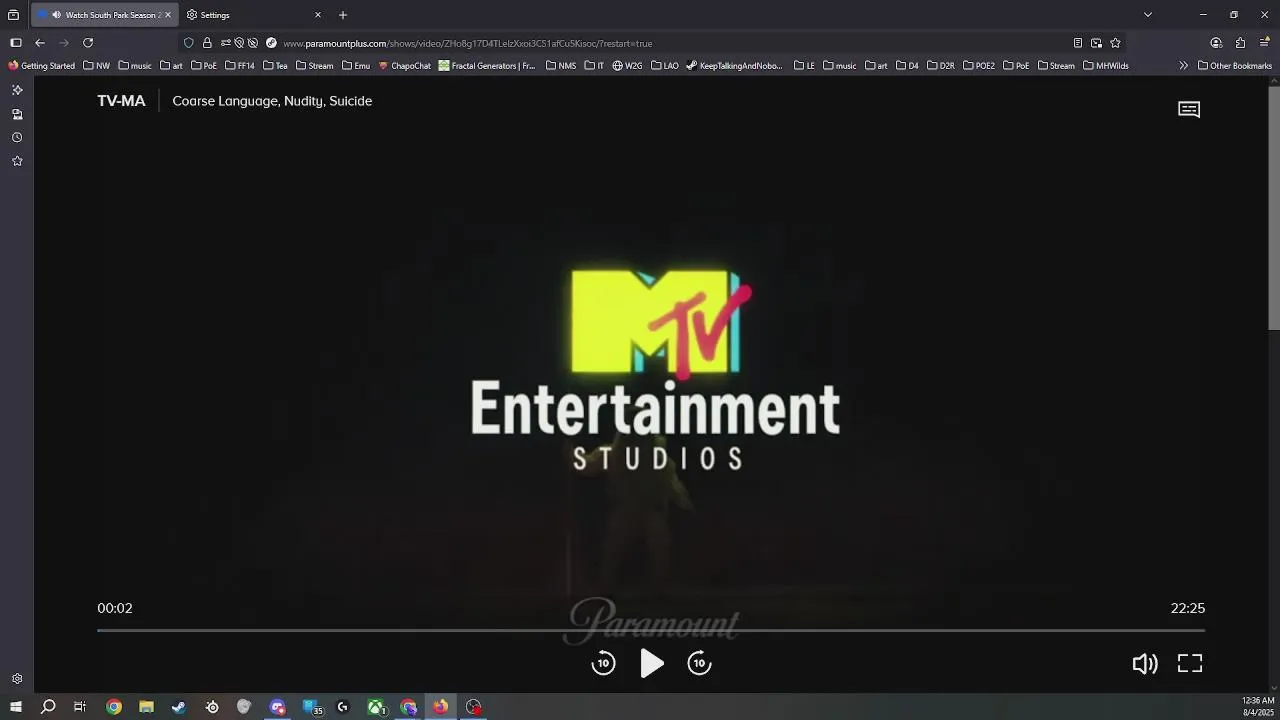Close the Watch South Park tab

(x=168, y=15)
